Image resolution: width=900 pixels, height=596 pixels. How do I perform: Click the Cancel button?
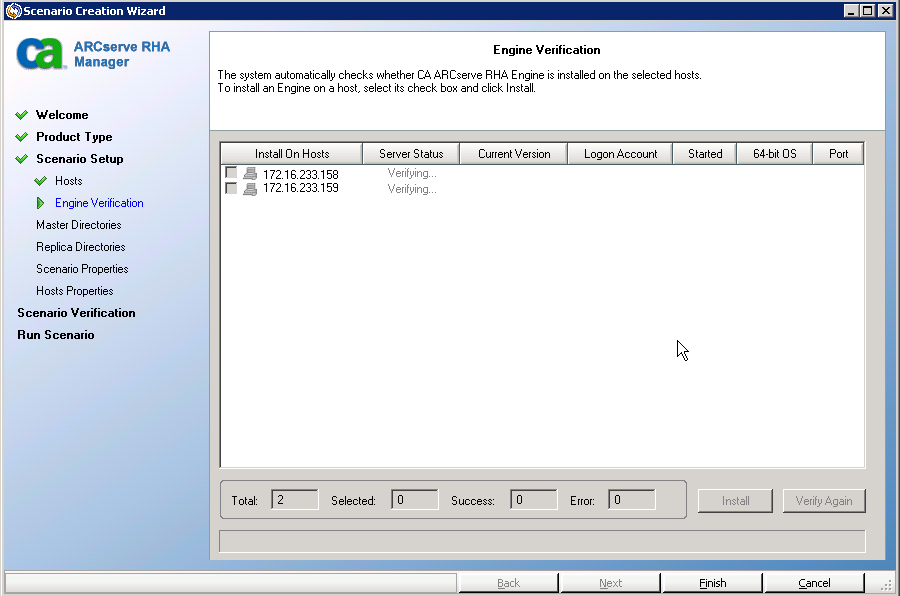(x=814, y=582)
